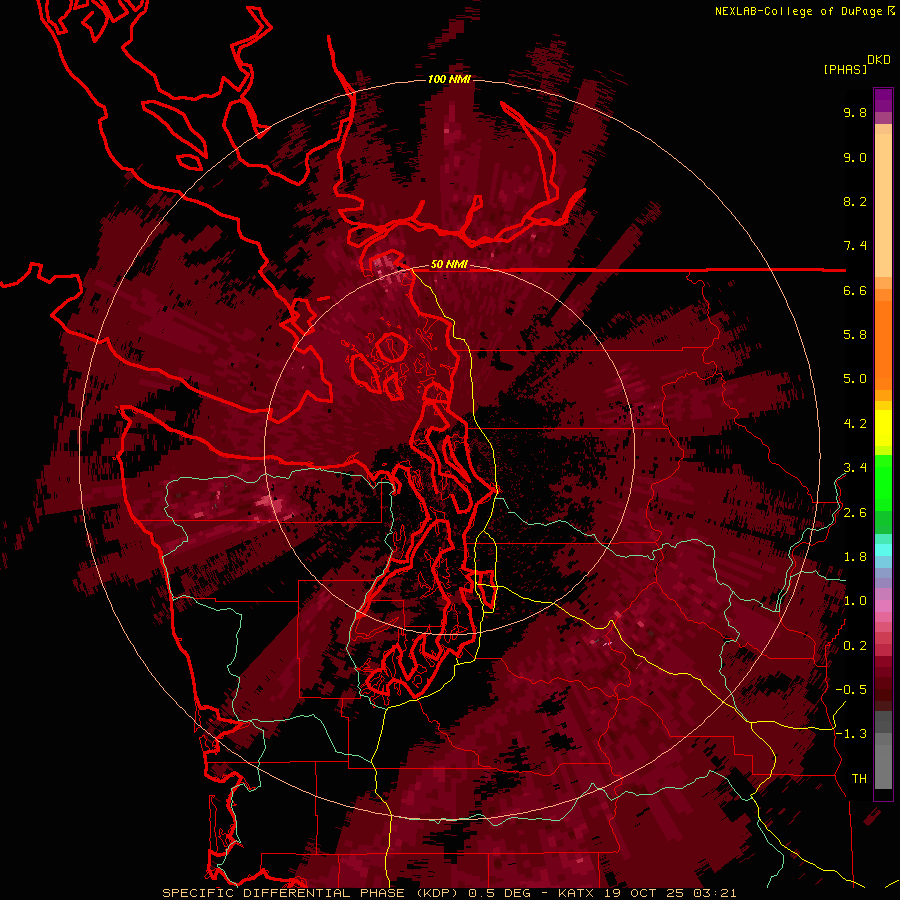Screen dimensions: 900x900
Task: Click the [PHAS] units label
Action: (845, 69)
